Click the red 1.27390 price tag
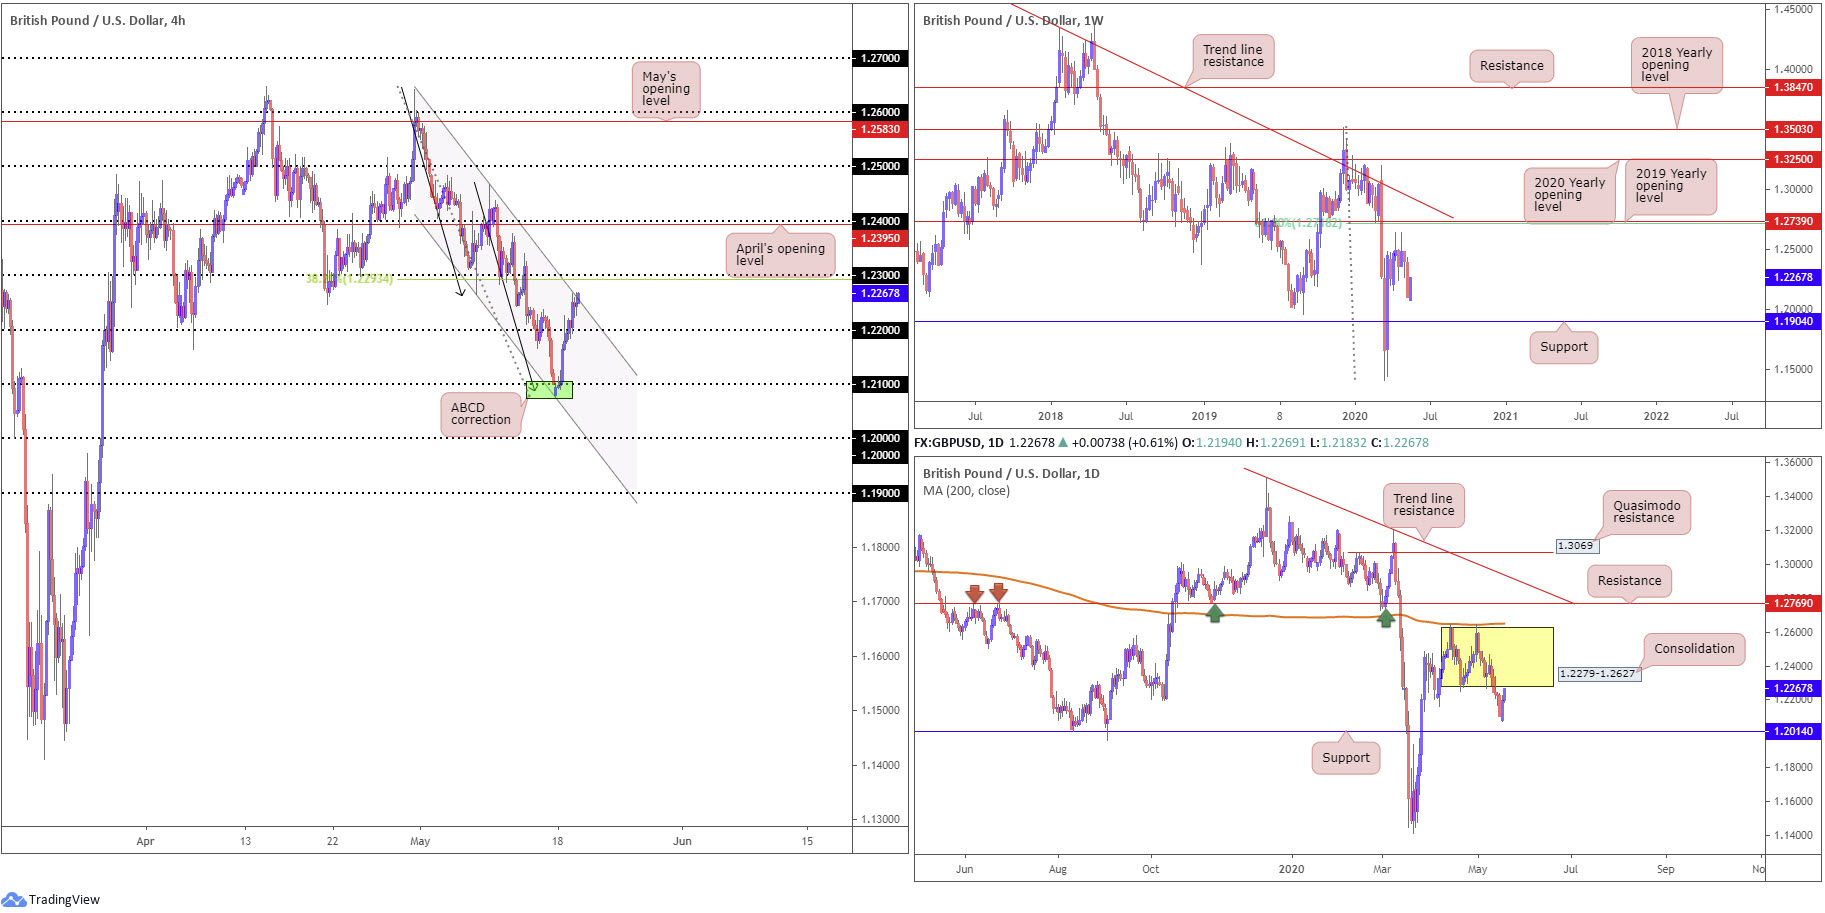 1793,221
